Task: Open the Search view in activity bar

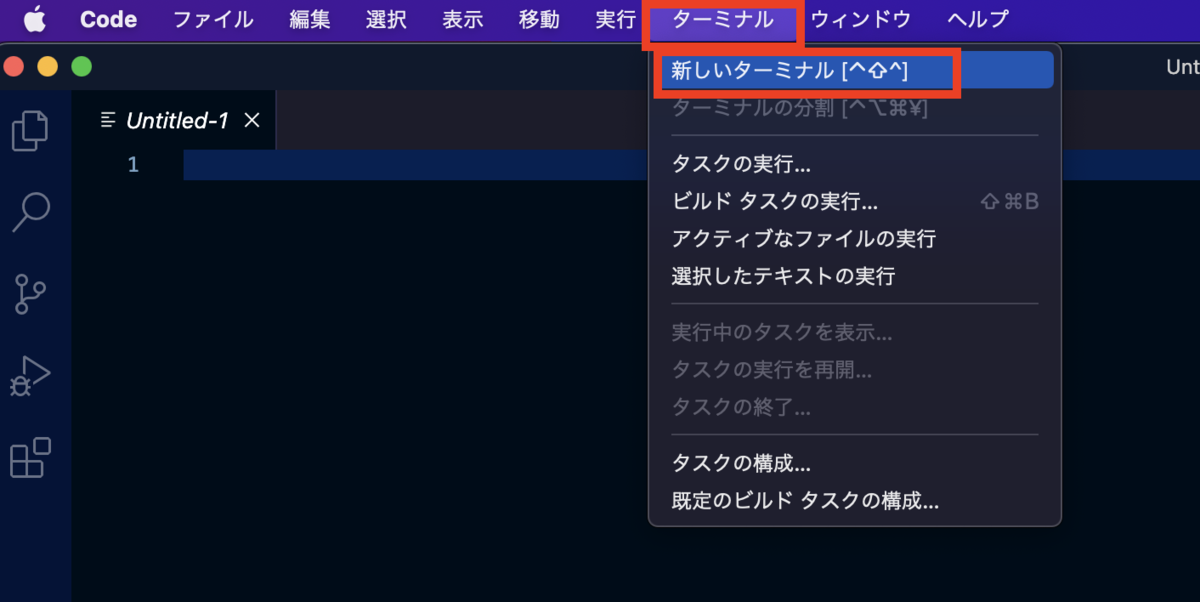Action: tap(30, 211)
